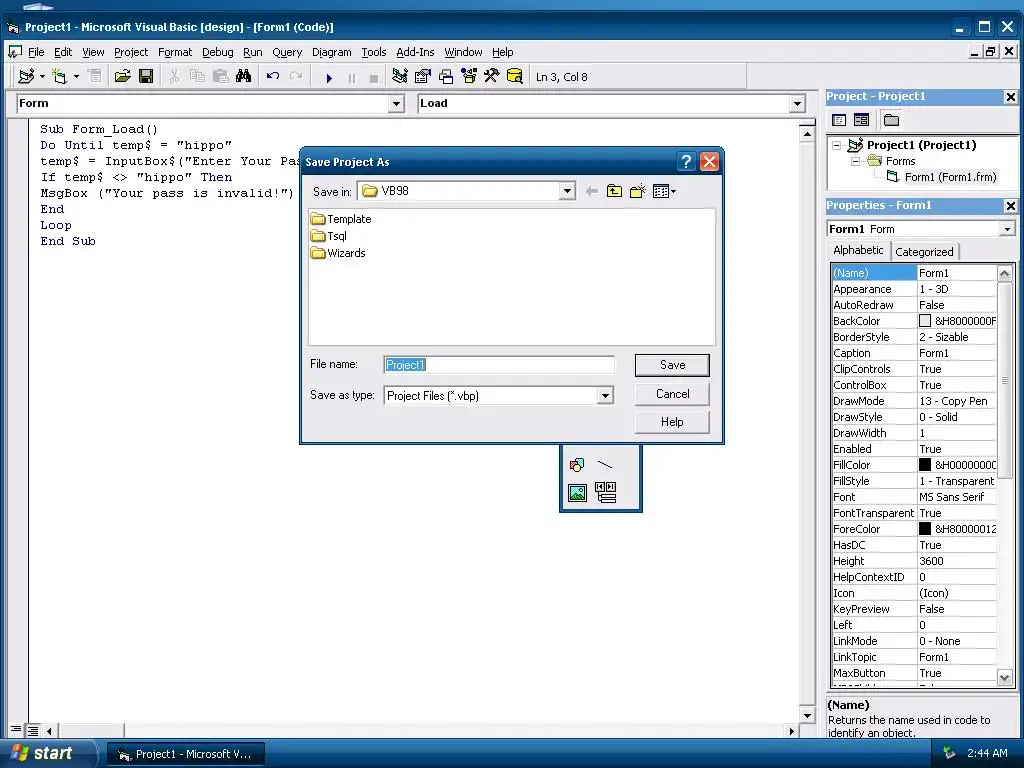Click the Procedure View icon bottom-left

(16, 730)
